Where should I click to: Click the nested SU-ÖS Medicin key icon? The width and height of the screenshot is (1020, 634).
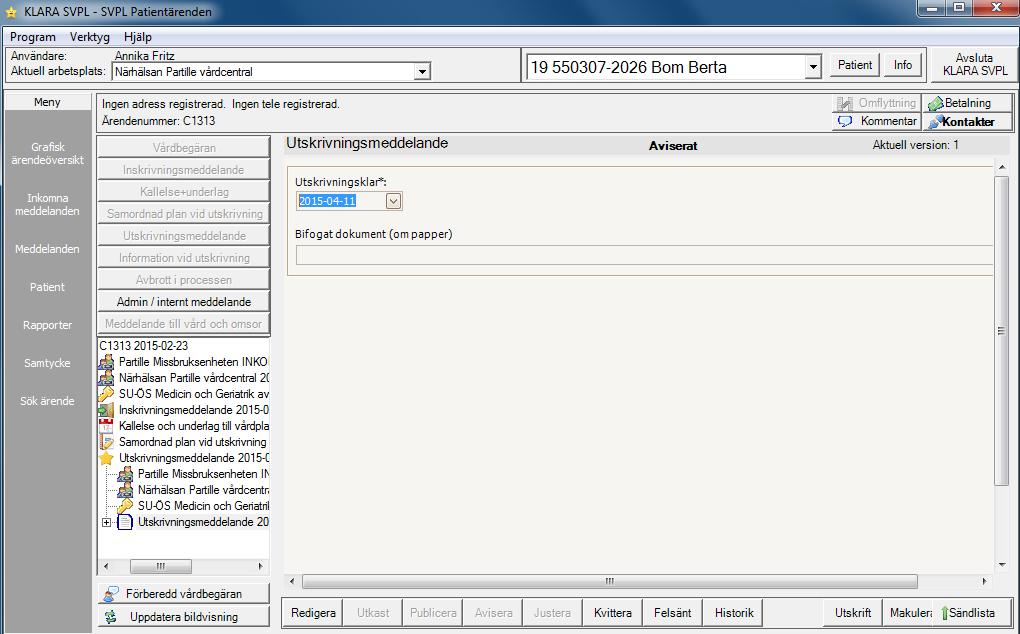point(125,506)
